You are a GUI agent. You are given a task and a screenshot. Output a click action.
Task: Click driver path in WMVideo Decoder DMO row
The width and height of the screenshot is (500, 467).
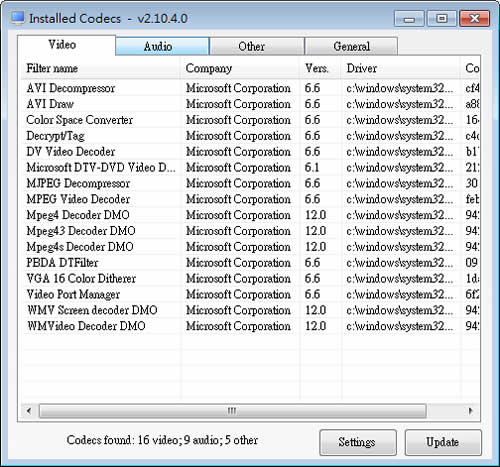pos(400,326)
